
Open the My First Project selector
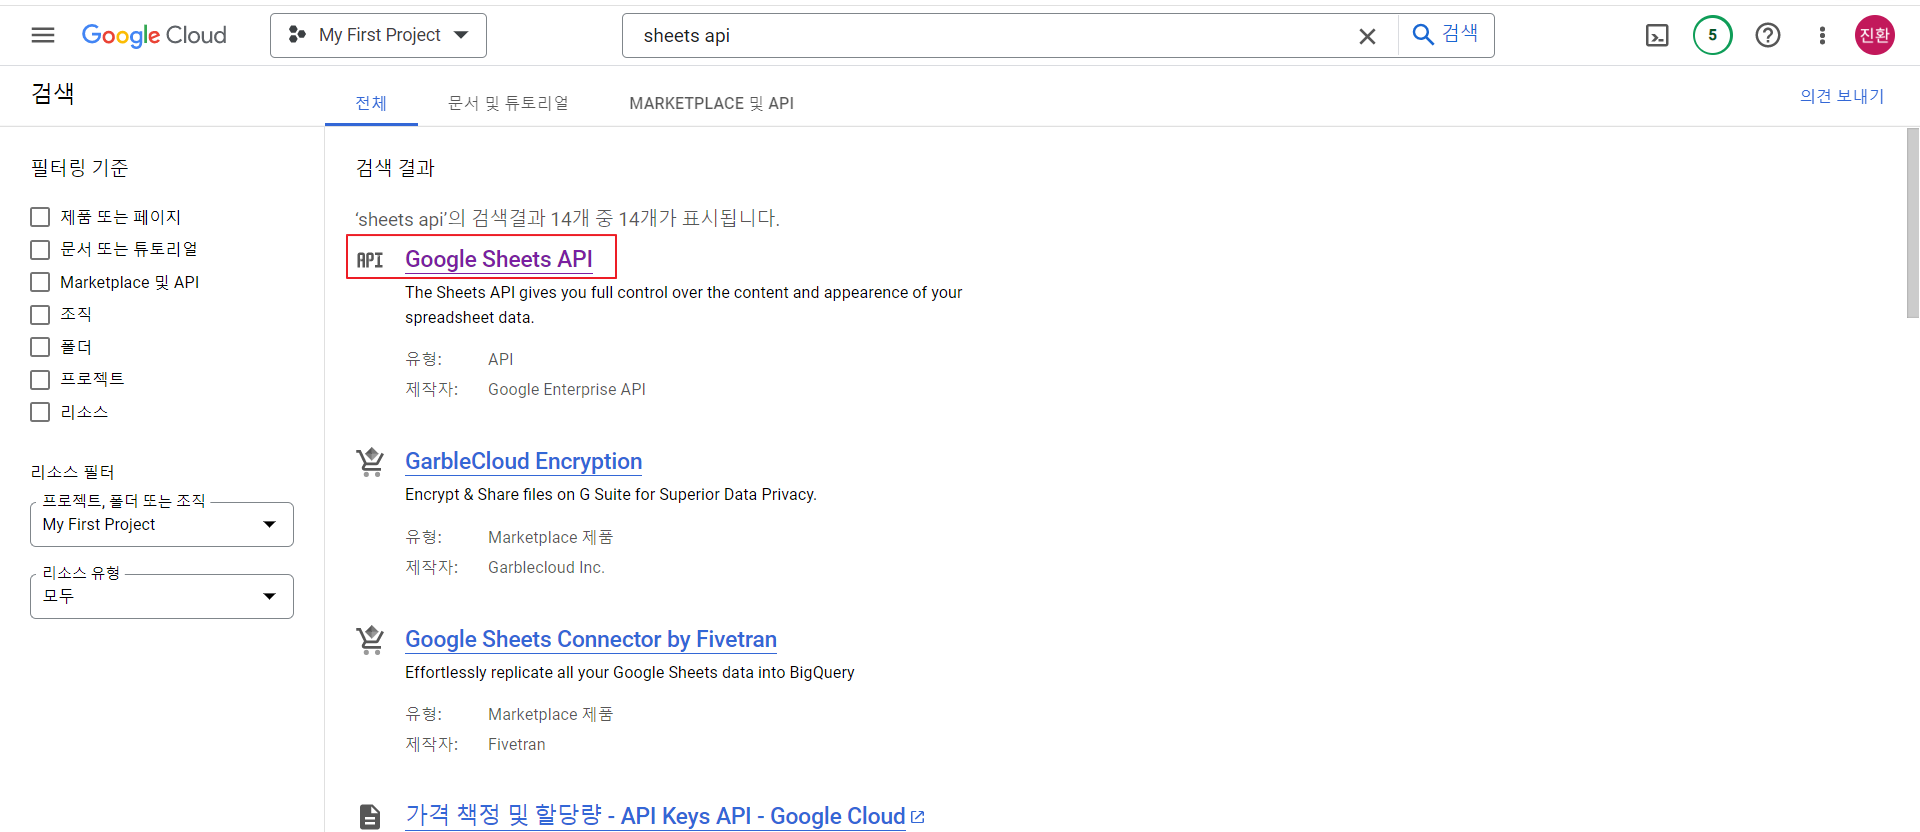tap(378, 35)
